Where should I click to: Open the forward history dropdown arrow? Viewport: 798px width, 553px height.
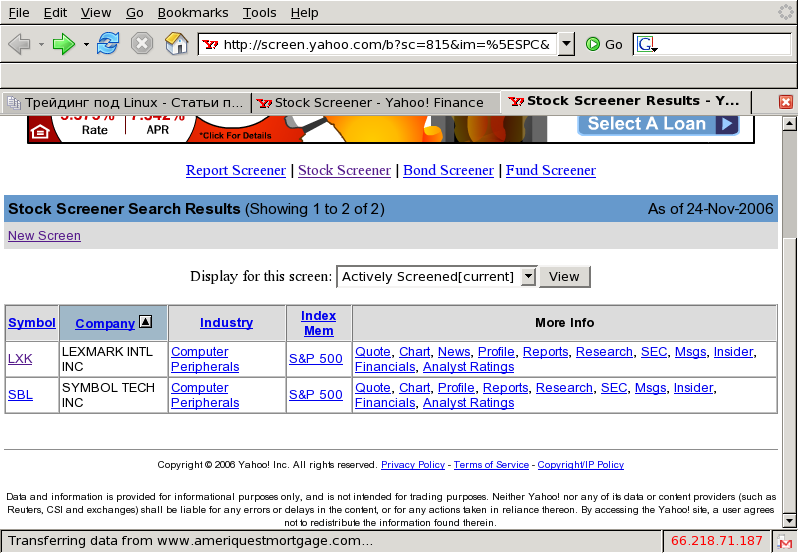pyautogui.click(x=86, y=45)
